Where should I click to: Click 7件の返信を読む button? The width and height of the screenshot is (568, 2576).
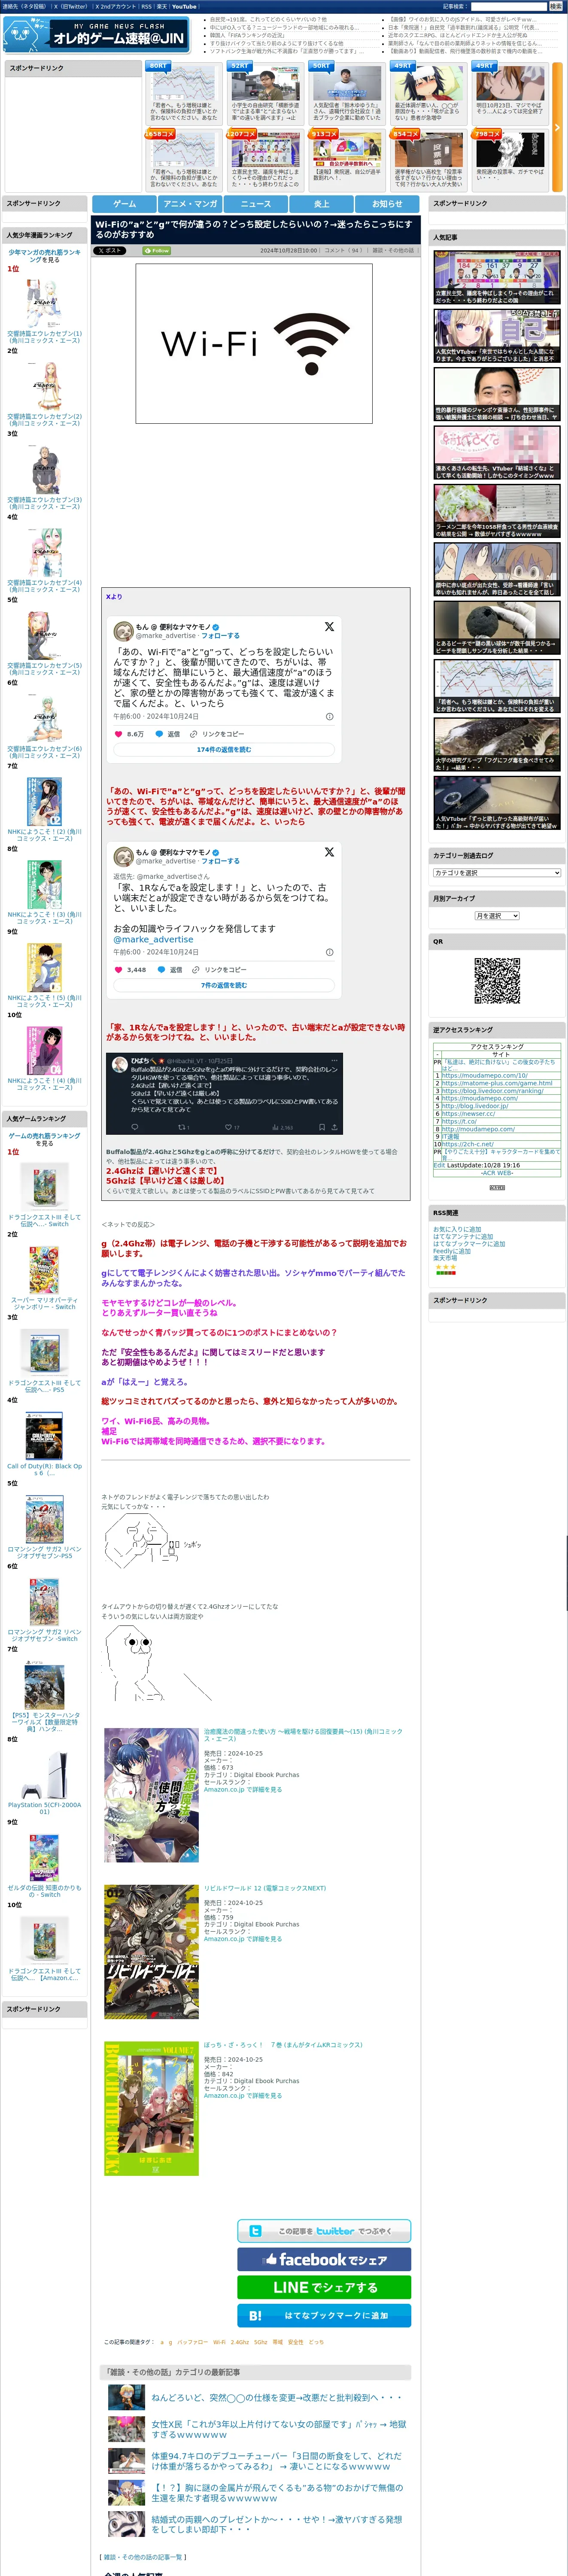(x=224, y=985)
